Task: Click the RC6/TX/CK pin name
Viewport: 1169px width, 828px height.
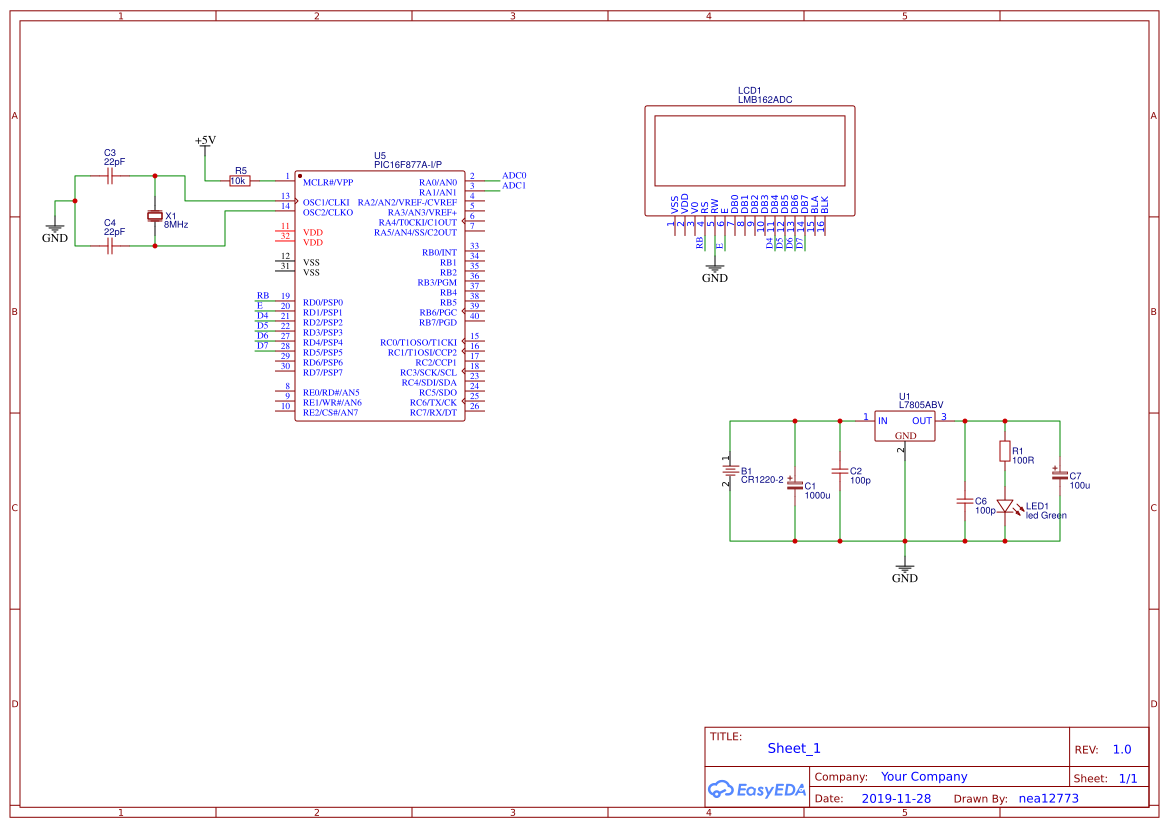Action: (x=433, y=402)
